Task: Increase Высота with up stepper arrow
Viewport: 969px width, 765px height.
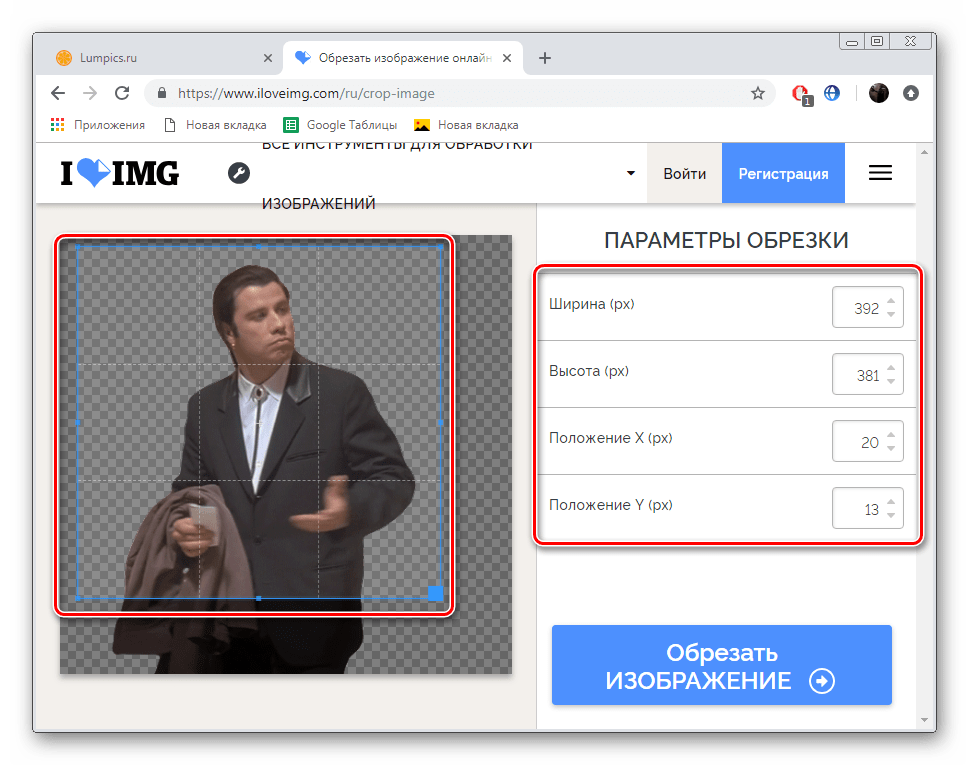Action: tap(891, 368)
